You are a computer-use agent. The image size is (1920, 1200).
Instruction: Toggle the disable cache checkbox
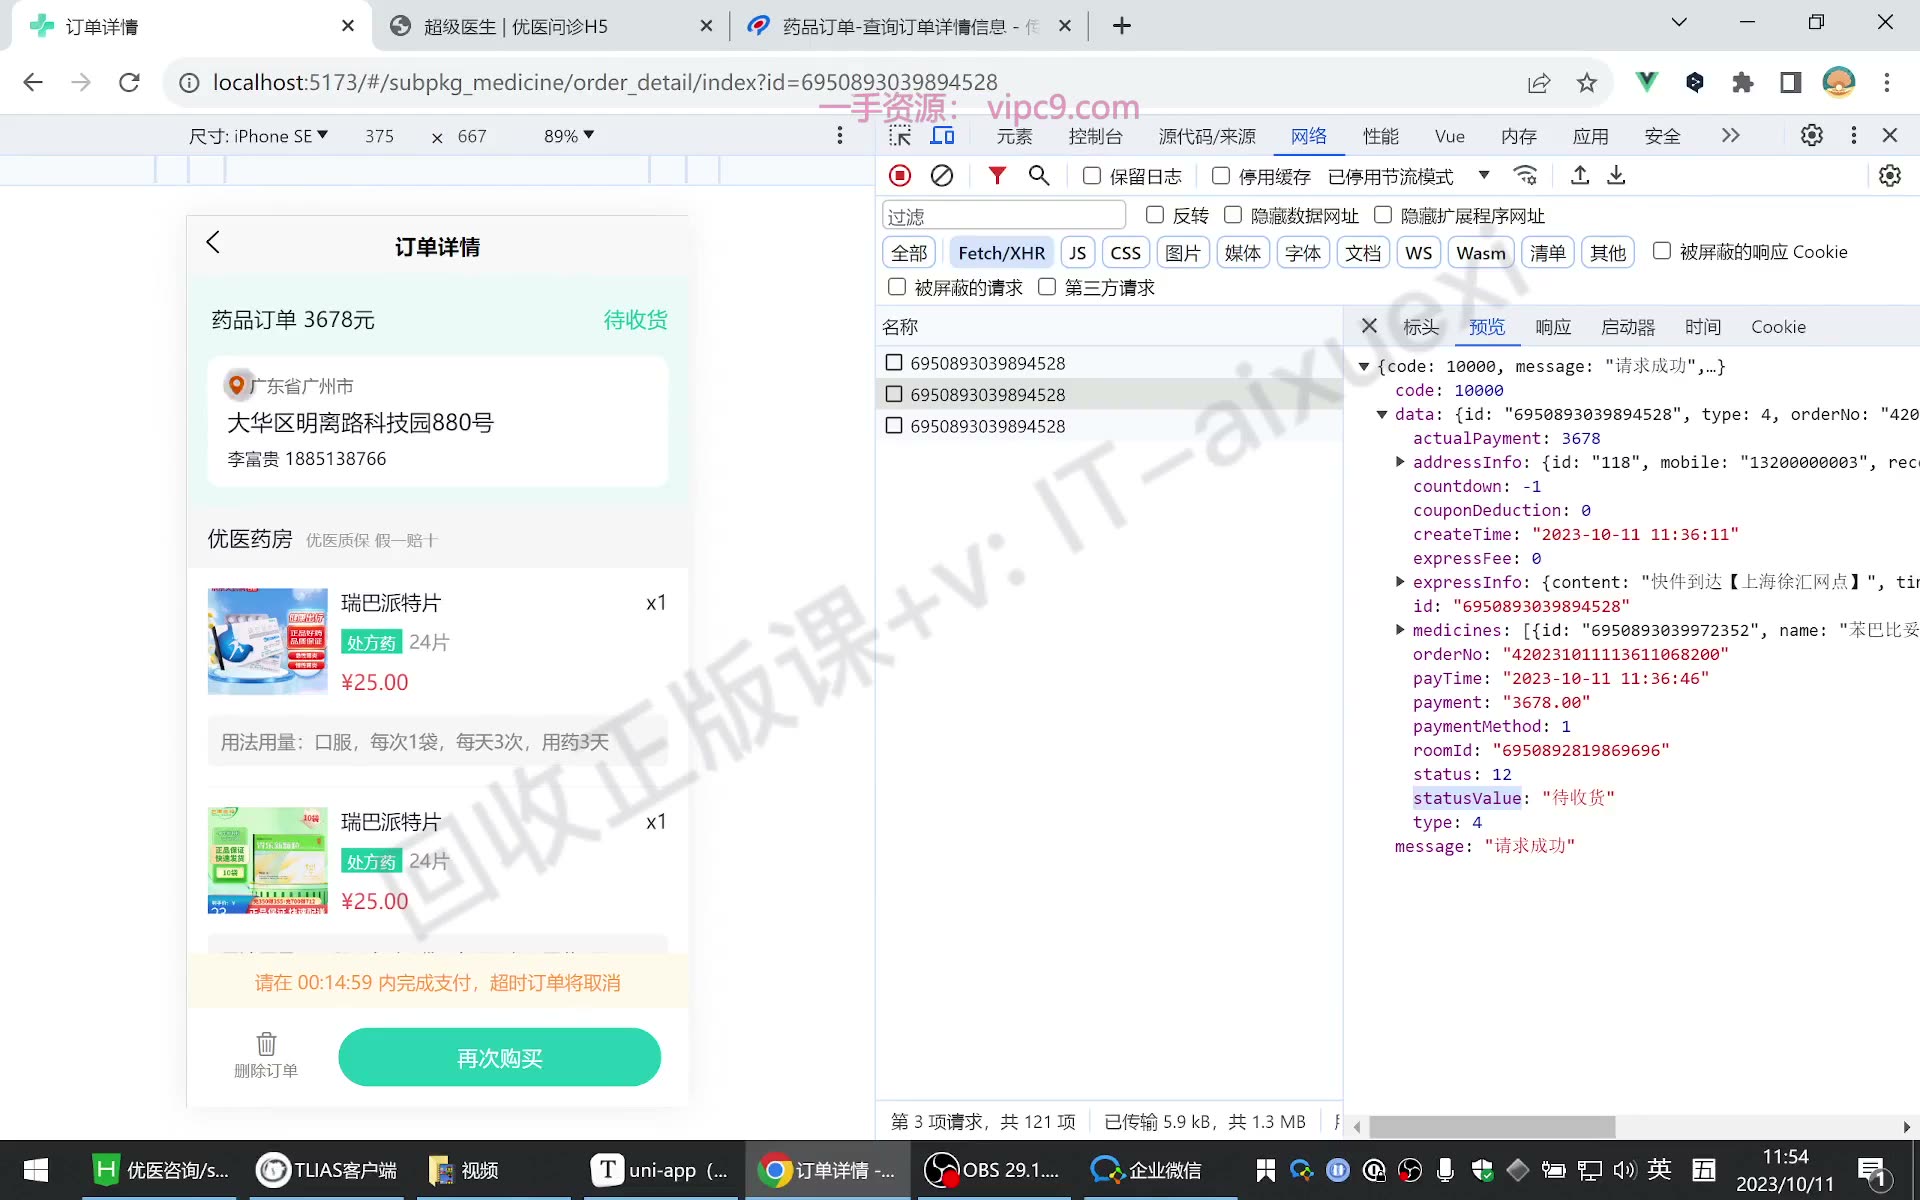(x=1221, y=176)
